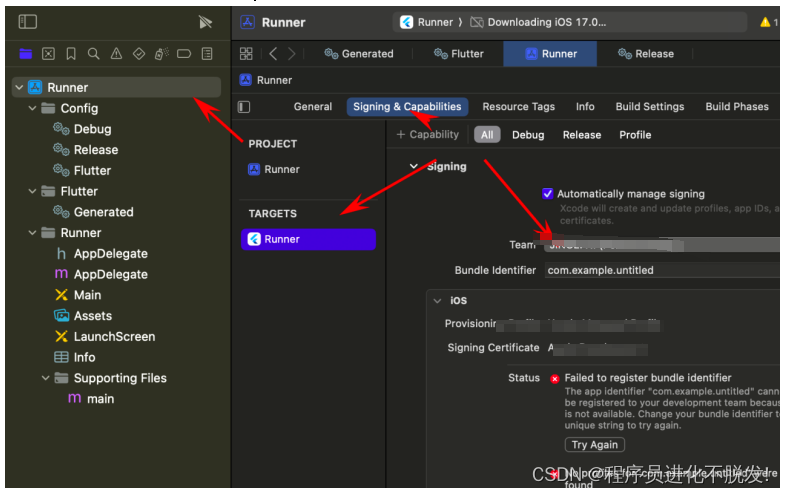Click the yellow warning indicator in toolbar
This screenshot has width=785, height=494.
(765, 22)
